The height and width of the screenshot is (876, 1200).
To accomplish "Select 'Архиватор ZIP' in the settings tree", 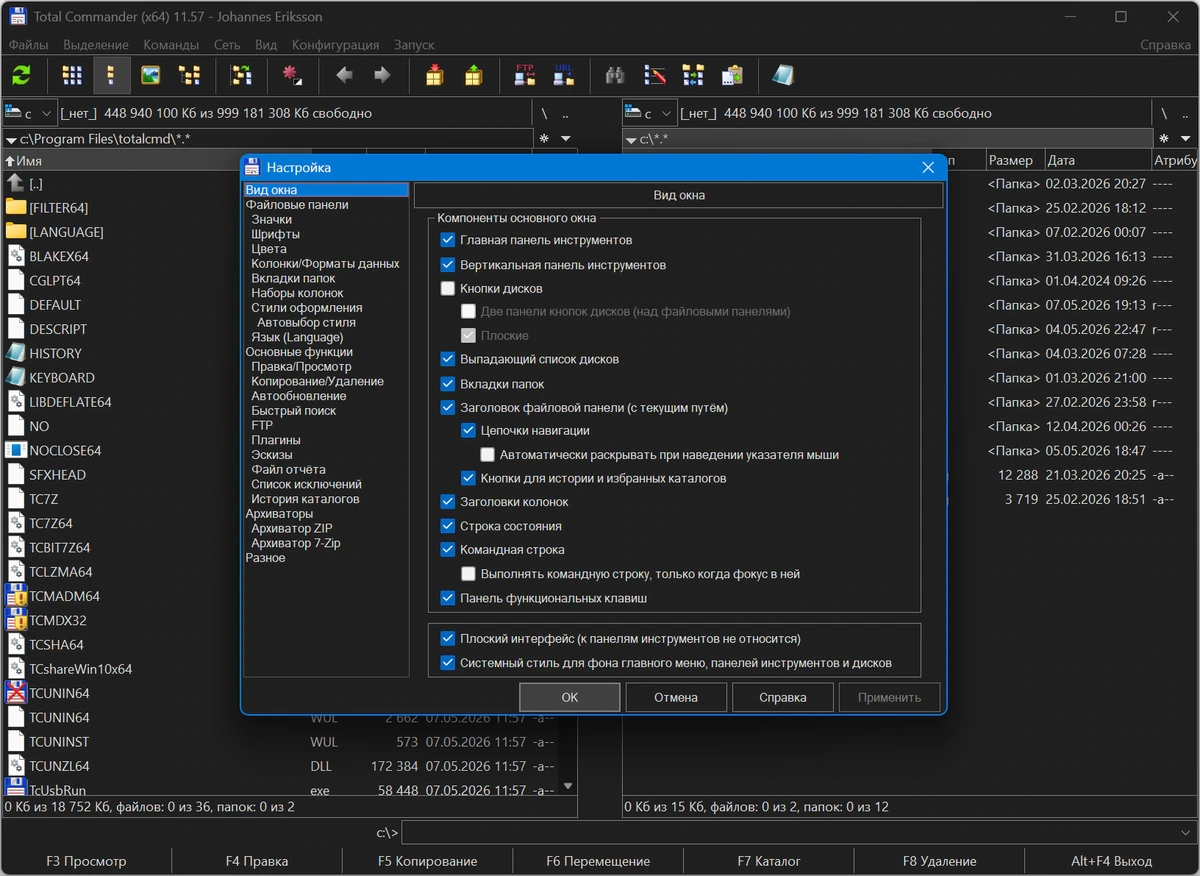I will (292, 528).
